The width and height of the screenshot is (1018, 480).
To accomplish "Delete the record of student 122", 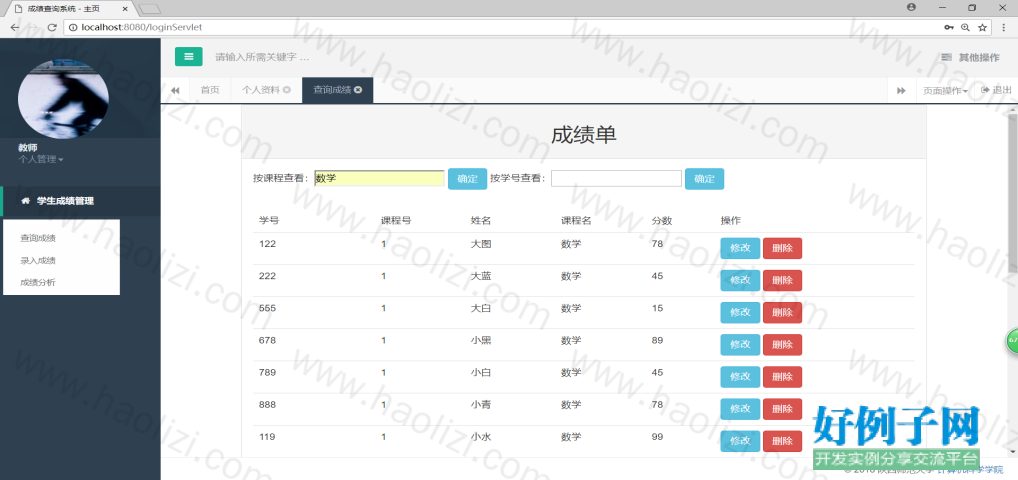I will [x=782, y=248].
